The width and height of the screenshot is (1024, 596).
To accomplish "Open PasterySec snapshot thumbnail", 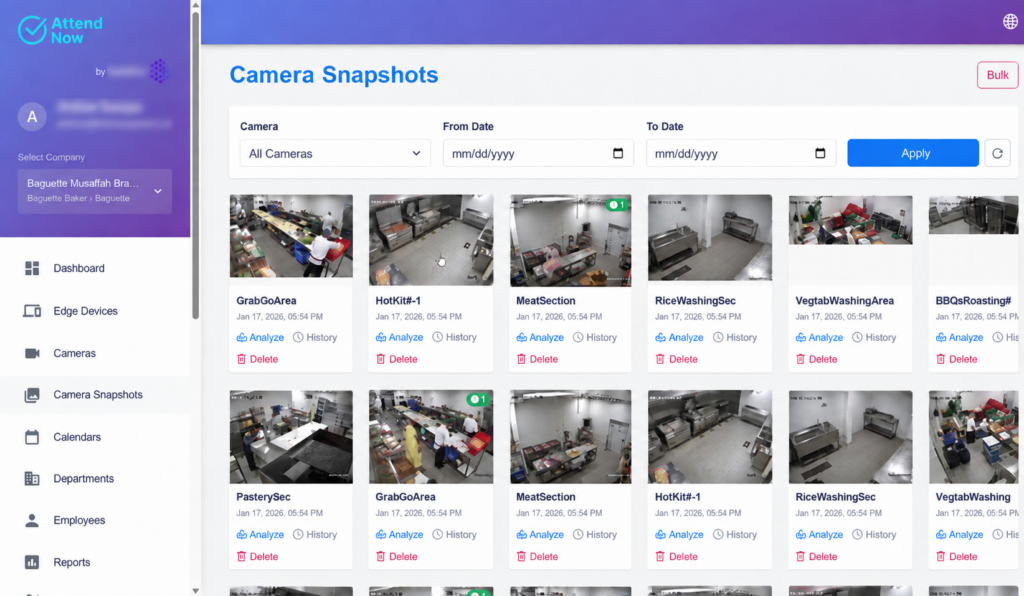I will pos(291,437).
